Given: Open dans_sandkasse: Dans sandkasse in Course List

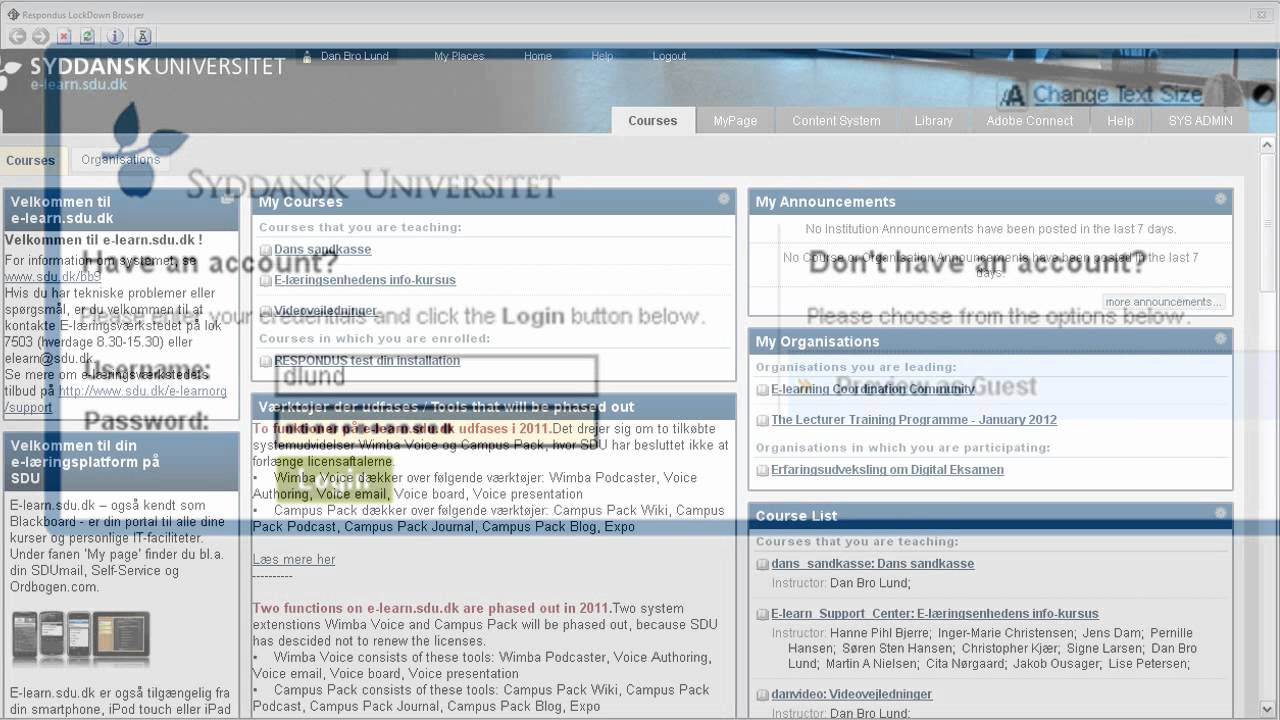Looking at the screenshot, I should pyautogui.click(x=873, y=564).
